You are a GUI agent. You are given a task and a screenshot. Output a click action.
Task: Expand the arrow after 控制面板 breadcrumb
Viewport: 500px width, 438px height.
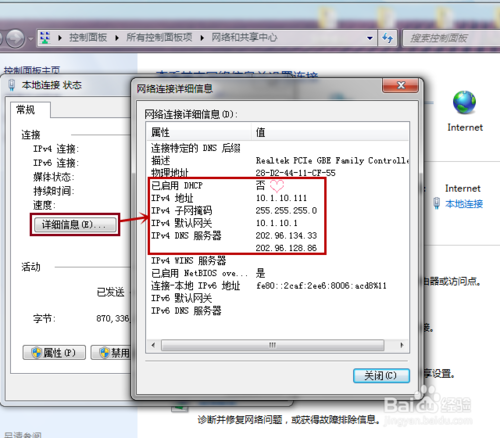click(x=117, y=38)
